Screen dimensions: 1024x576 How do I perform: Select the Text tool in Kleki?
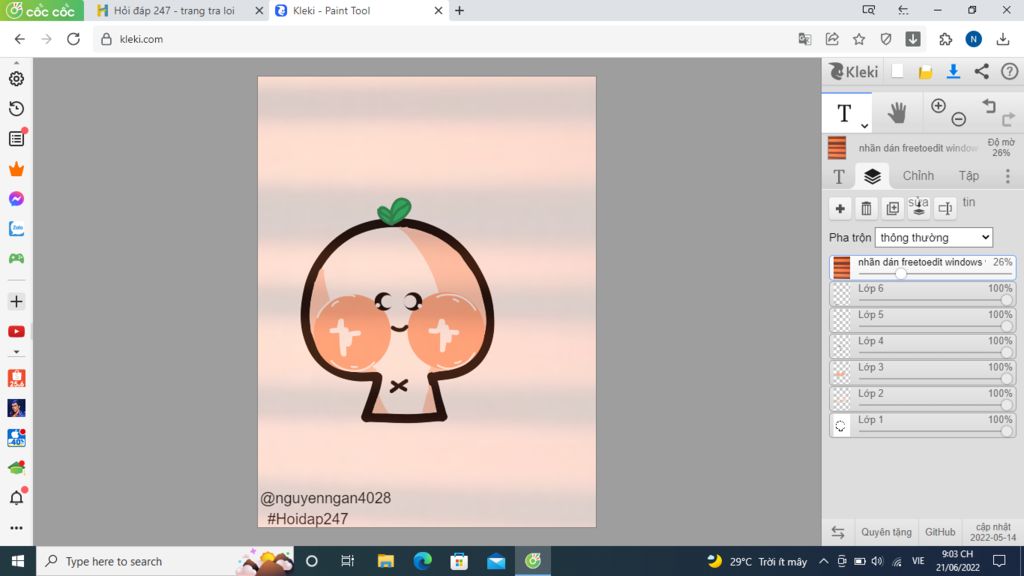point(845,113)
